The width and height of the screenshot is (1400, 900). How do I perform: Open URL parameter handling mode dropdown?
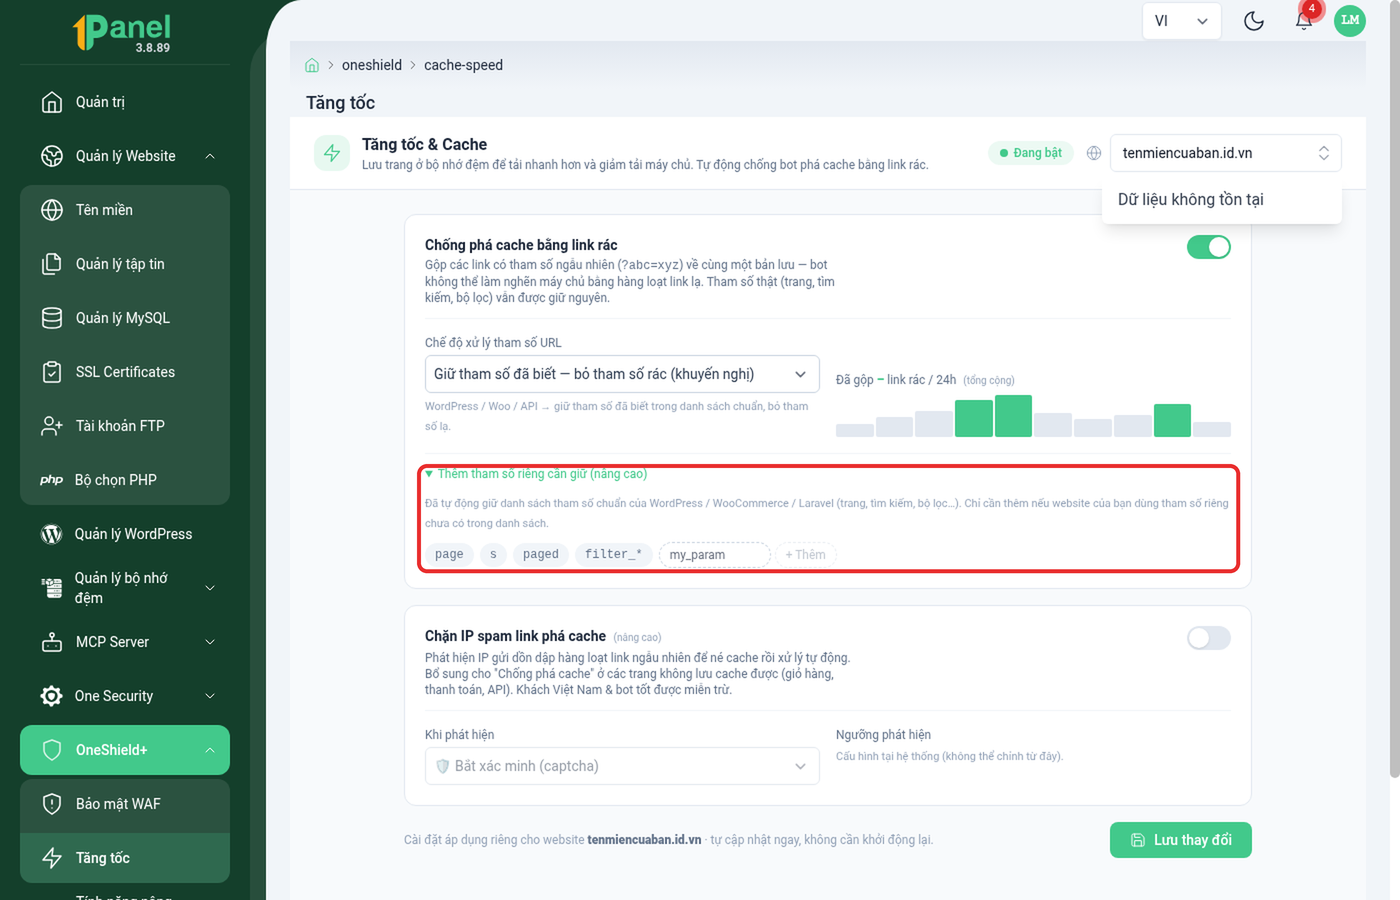pyautogui.click(x=622, y=374)
